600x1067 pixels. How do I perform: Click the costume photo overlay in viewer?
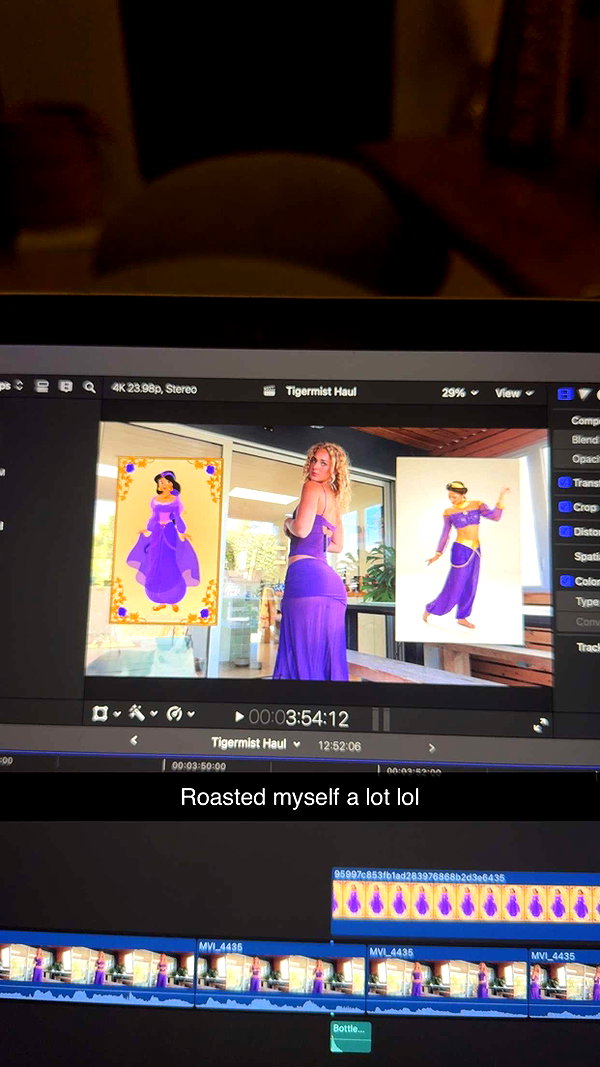pyautogui.click(x=459, y=551)
